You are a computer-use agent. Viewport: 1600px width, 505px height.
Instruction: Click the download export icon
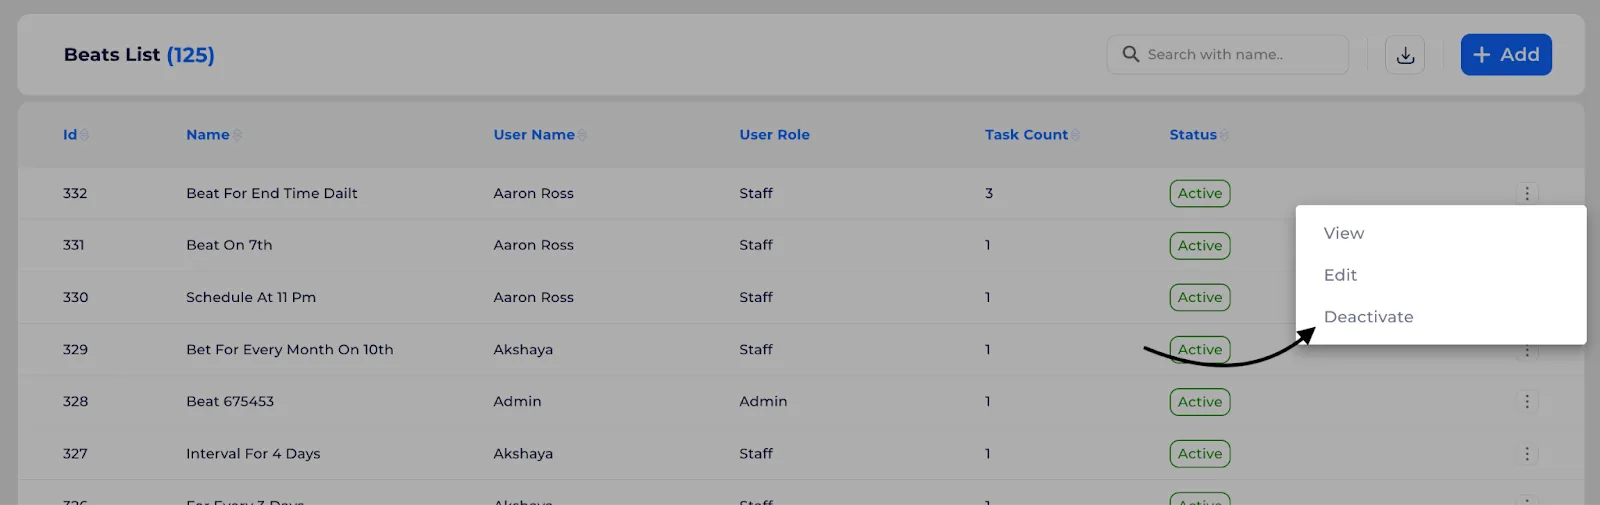pos(1405,55)
